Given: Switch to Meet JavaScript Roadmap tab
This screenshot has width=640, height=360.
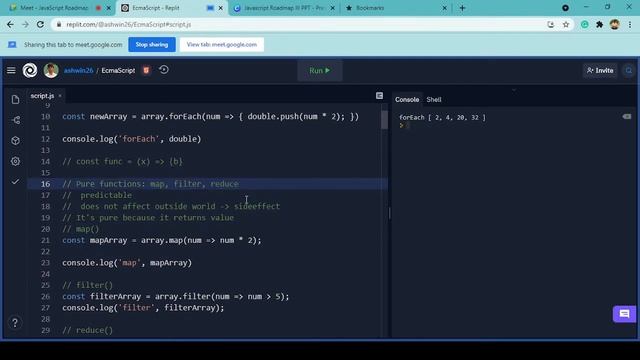Looking at the screenshot, I should tap(54, 8).
